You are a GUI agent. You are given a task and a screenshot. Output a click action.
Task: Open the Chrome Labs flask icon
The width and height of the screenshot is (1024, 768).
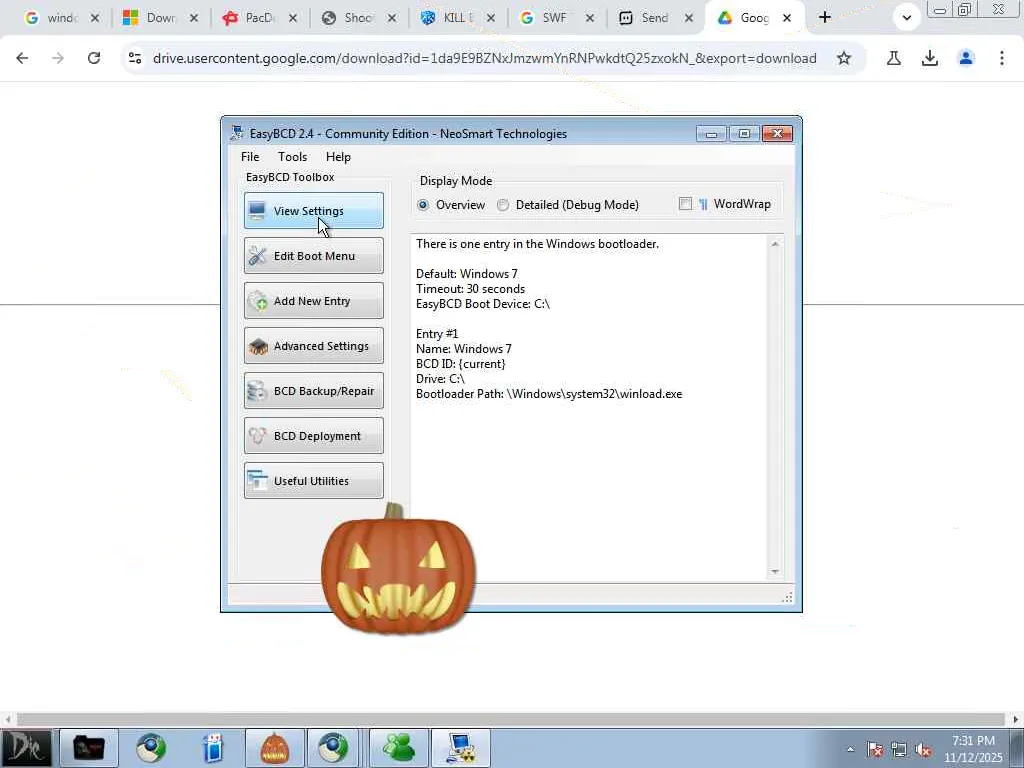(894, 58)
